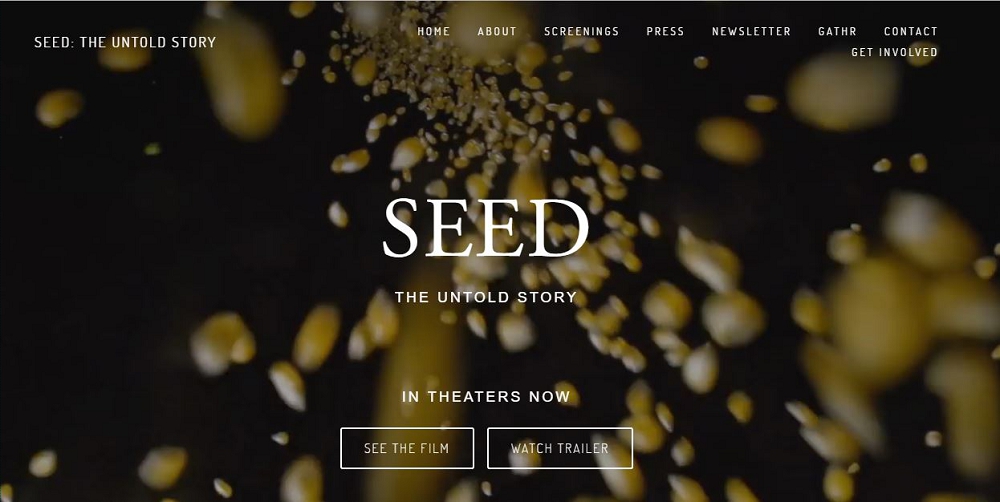Visit the GATHR nav link
Viewport: 1000px width, 502px height.
pos(837,31)
